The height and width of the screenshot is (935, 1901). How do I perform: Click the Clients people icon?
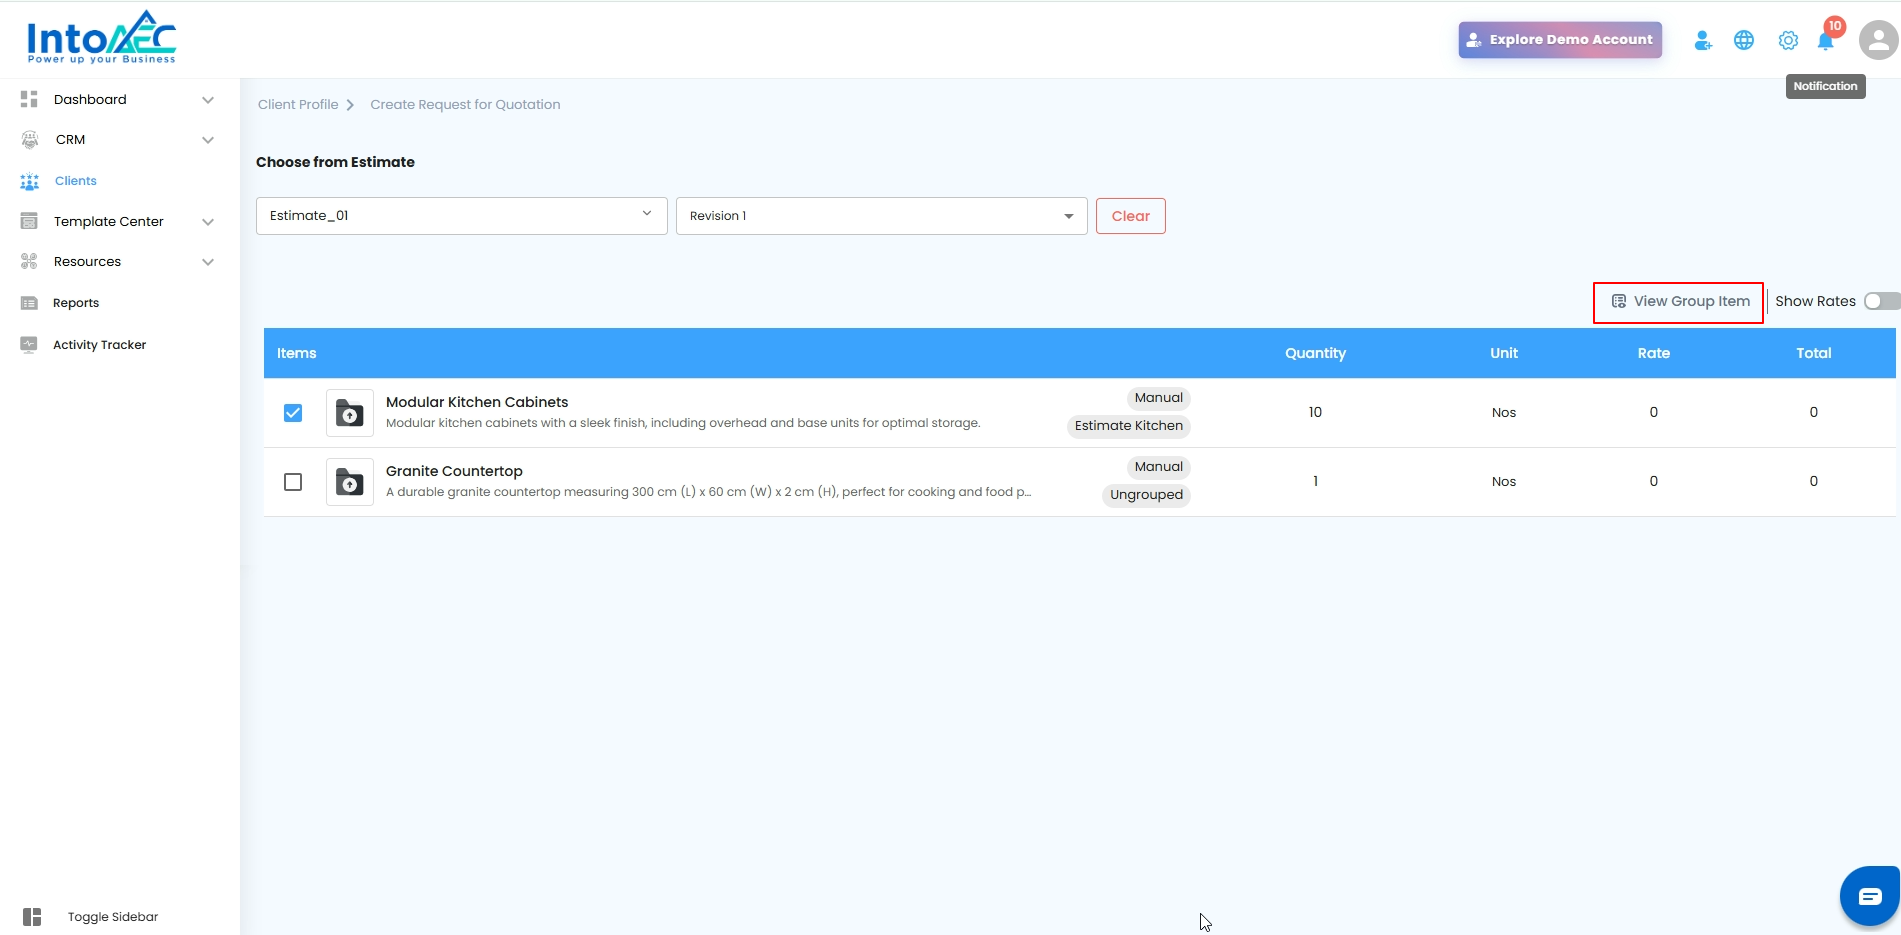pos(30,181)
